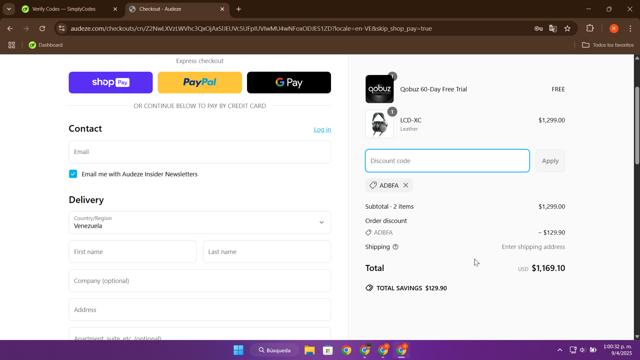This screenshot has width=640, height=360.
Task: Open the tab search dropdown arrow
Action: pos(9,9)
